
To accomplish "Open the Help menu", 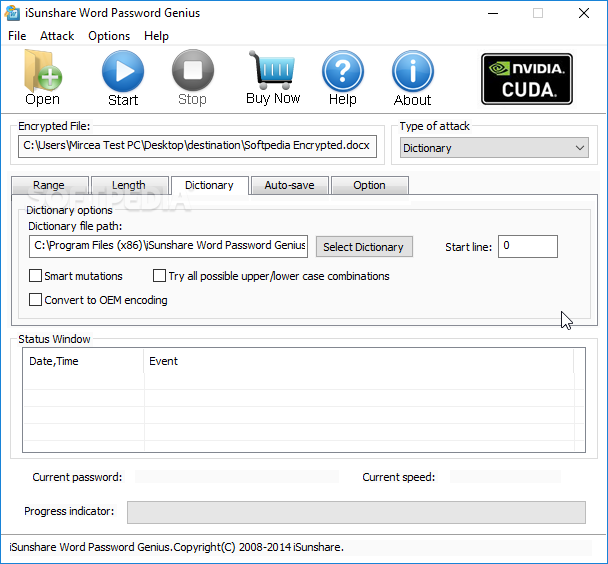I will click(x=156, y=36).
